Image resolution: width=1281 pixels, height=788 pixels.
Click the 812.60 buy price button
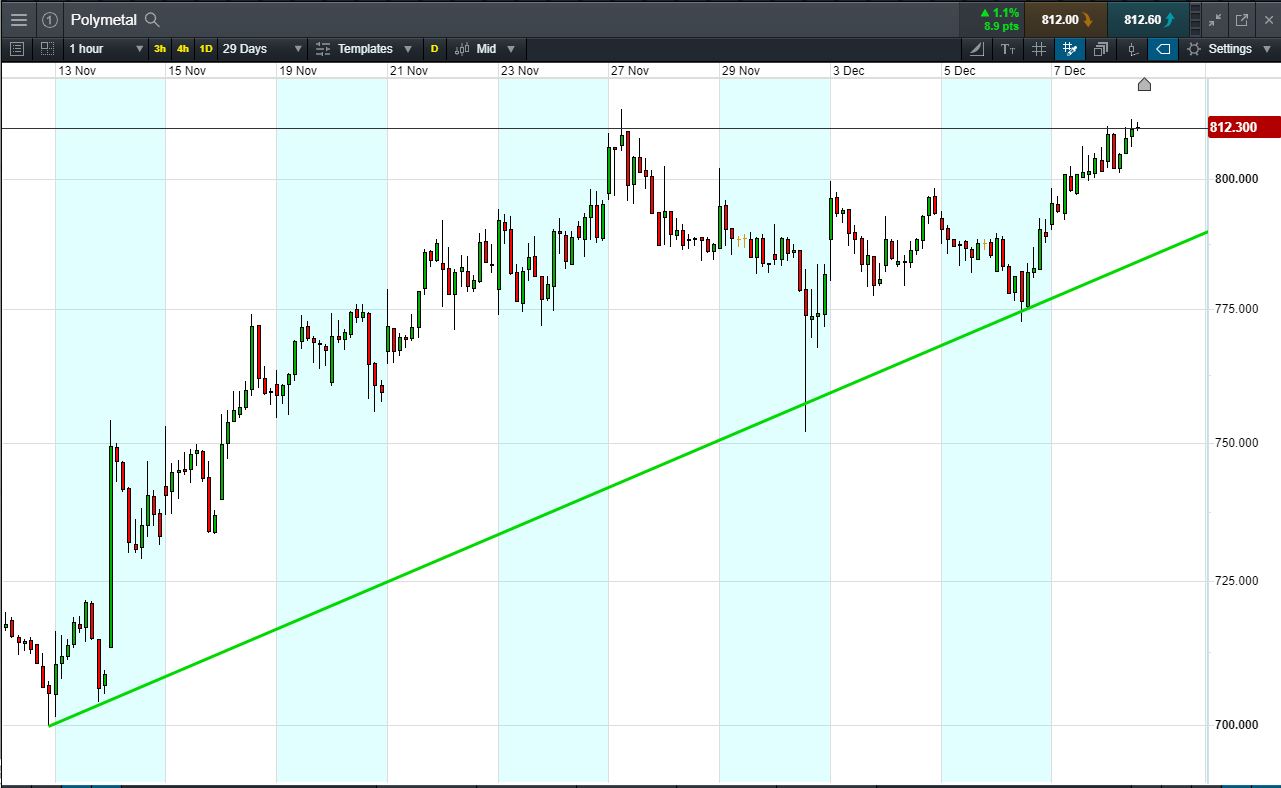(x=1148, y=20)
